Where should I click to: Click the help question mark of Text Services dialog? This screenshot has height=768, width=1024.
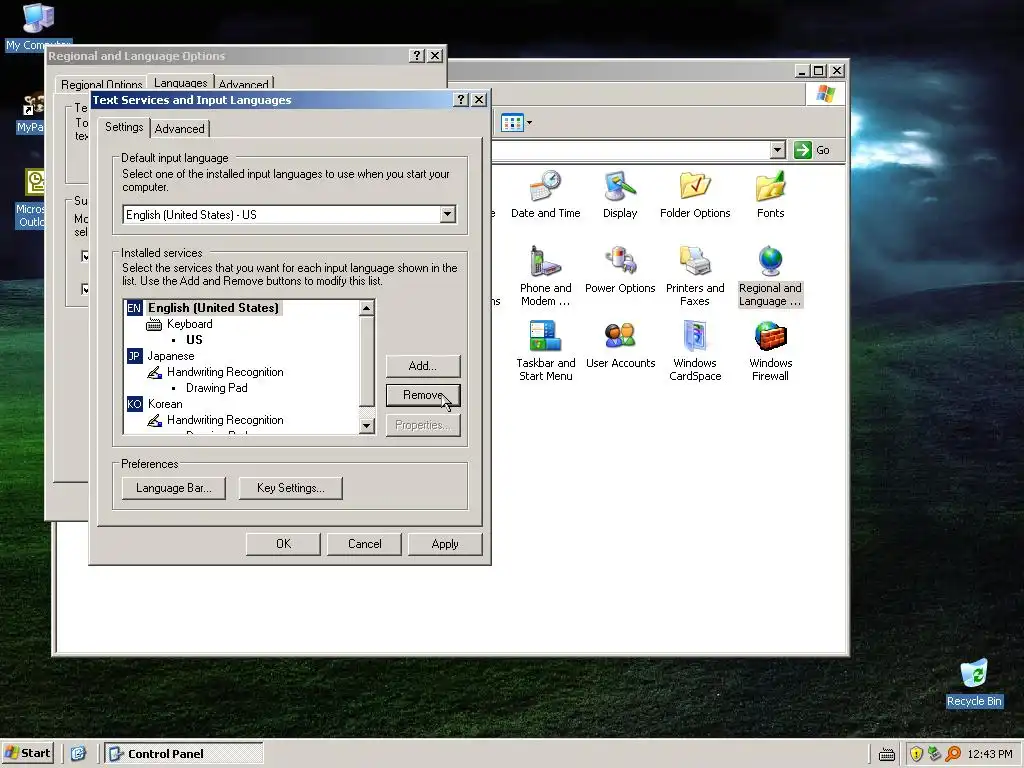[461, 99]
